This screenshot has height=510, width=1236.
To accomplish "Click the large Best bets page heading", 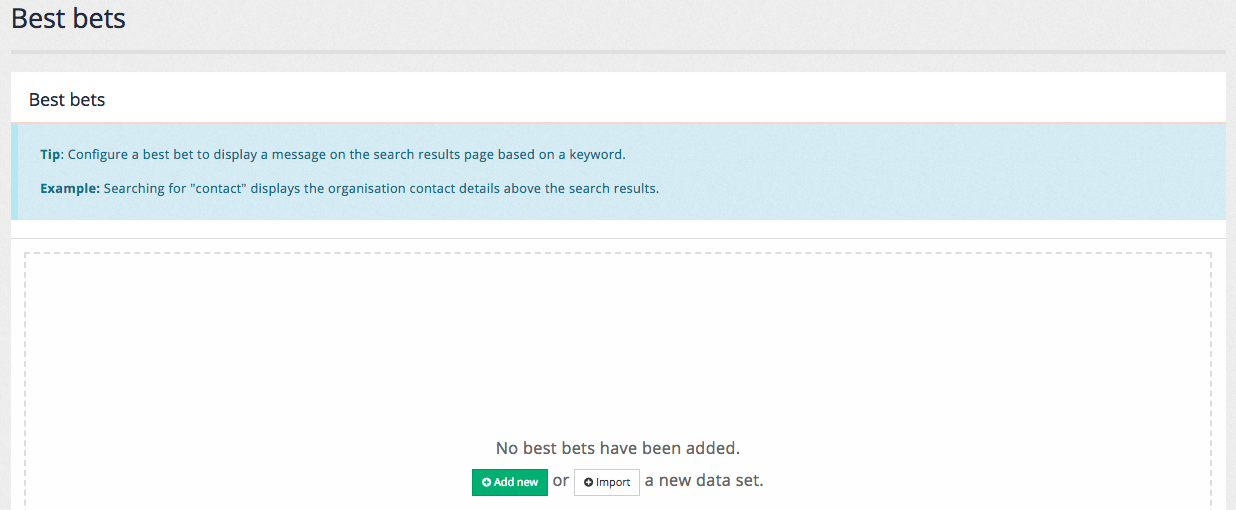I will click(68, 18).
